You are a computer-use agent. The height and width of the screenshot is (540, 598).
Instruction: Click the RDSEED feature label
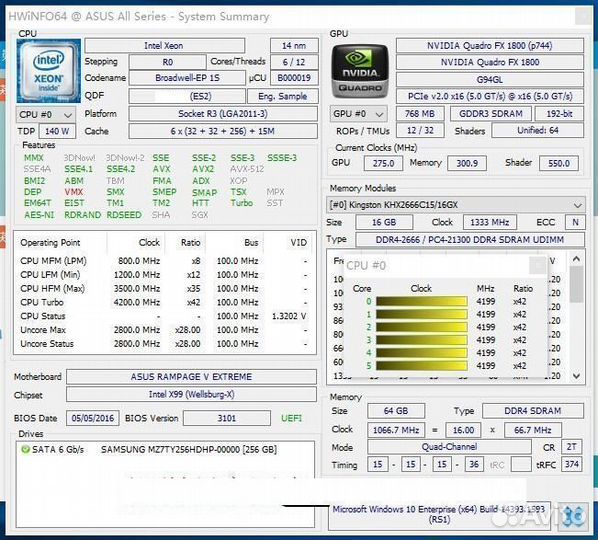124,215
